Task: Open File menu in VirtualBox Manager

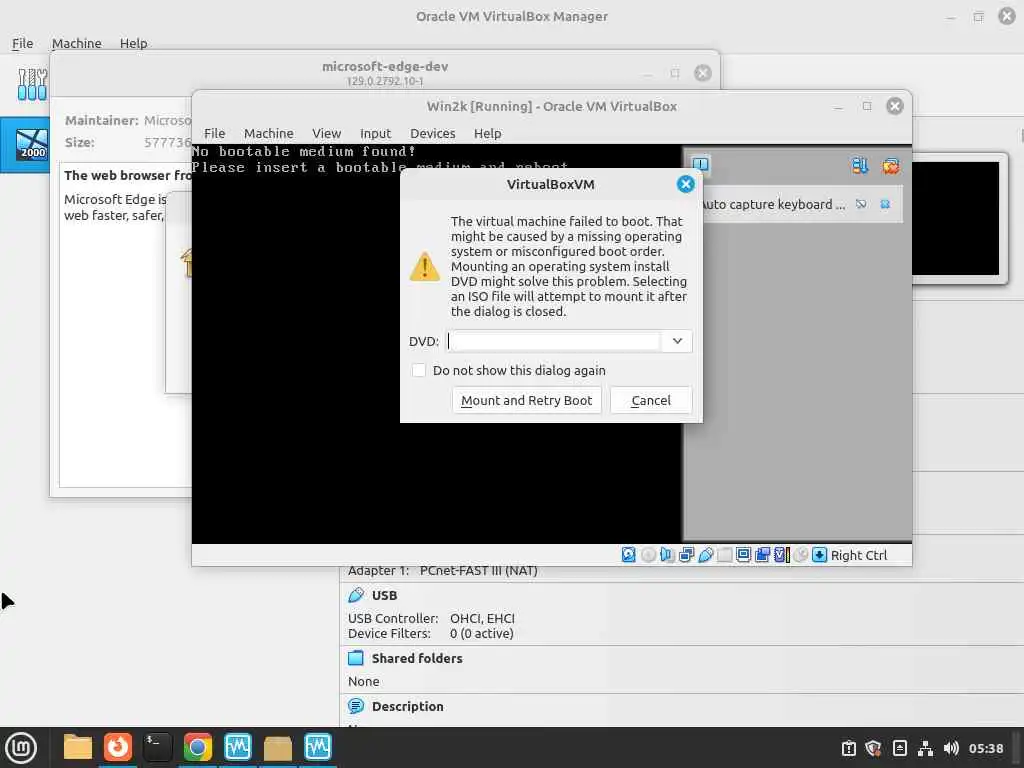Action: coord(22,43)
